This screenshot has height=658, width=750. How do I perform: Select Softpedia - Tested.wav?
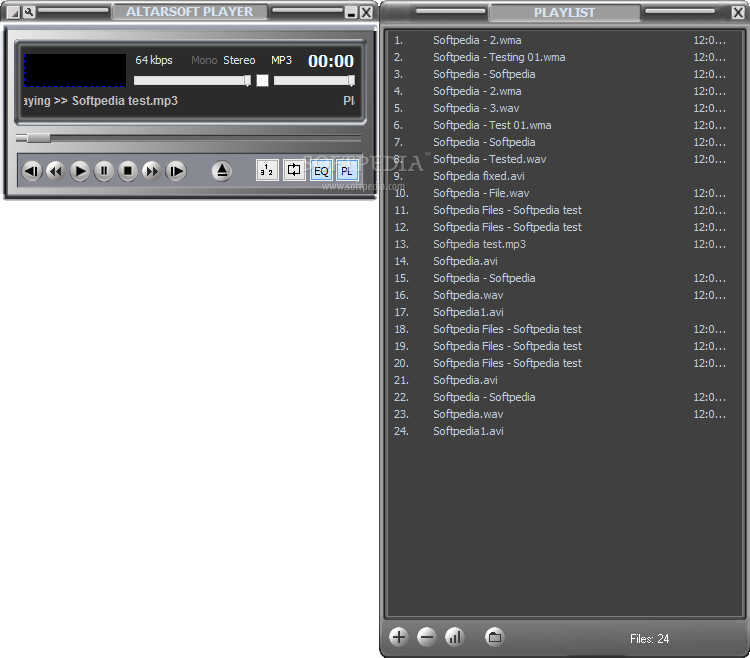pos(564,159)
